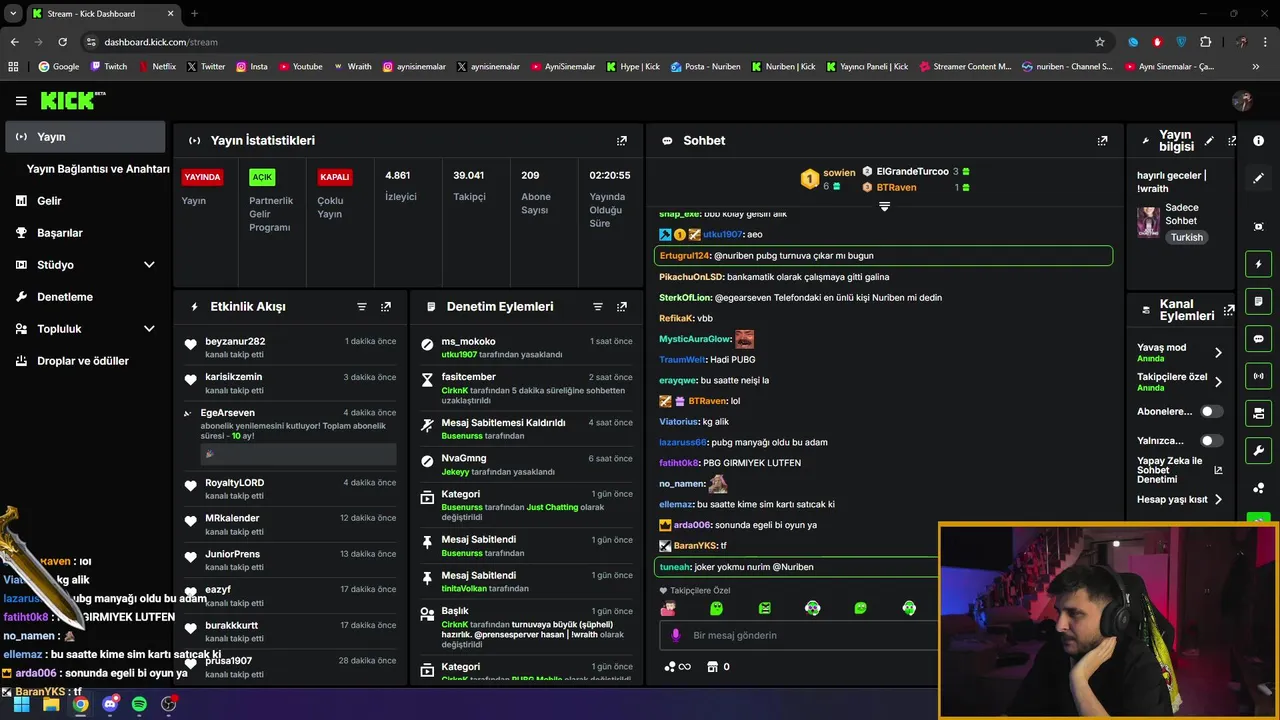The height and width of the screenshot is (720, 1280).
Task: Insert the green headphones emote with purple eyes
Action: click(x=812, y=608)
